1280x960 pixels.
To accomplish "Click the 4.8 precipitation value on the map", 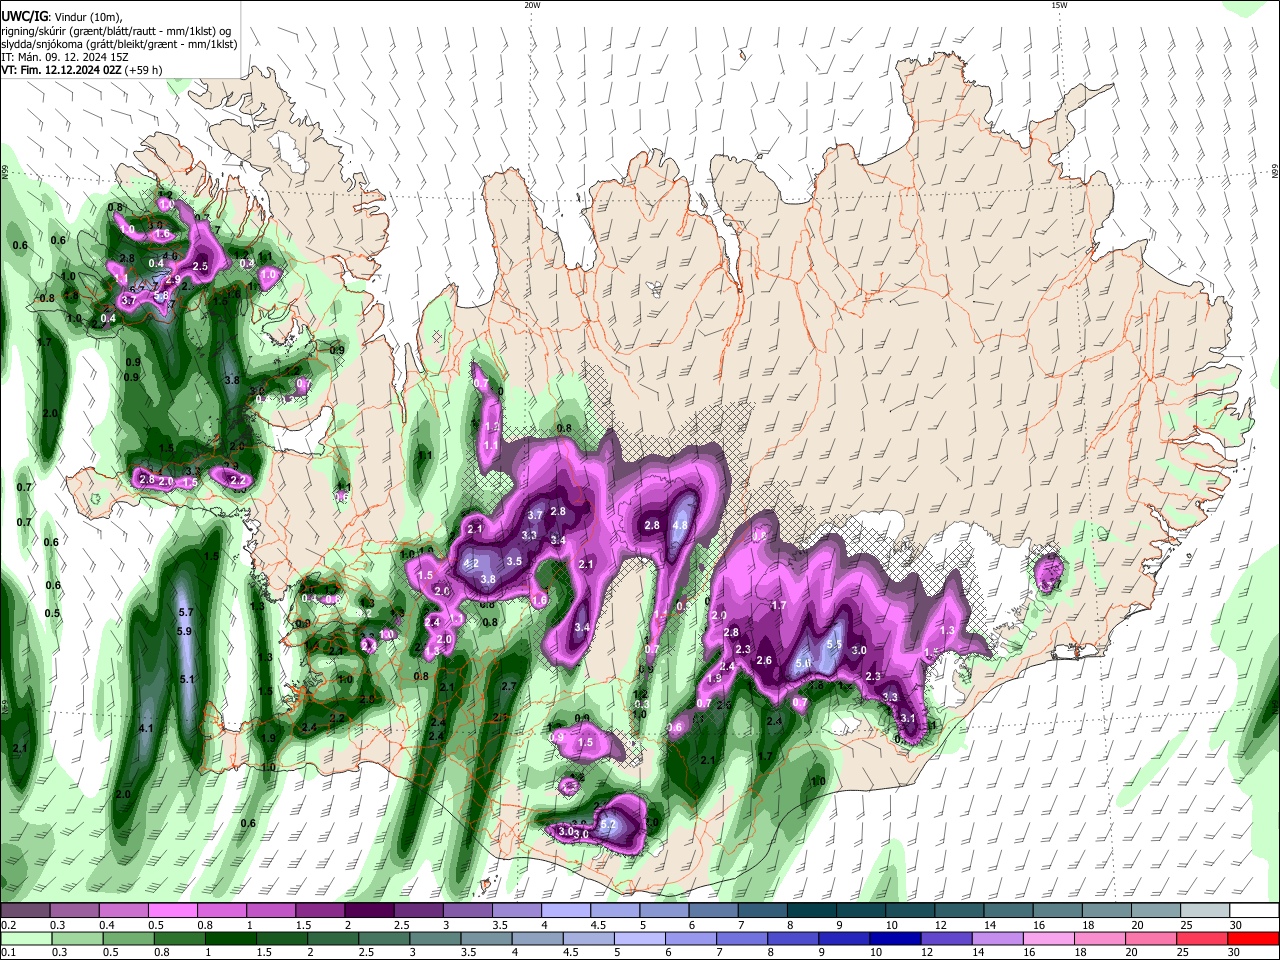I will [681, 525].
